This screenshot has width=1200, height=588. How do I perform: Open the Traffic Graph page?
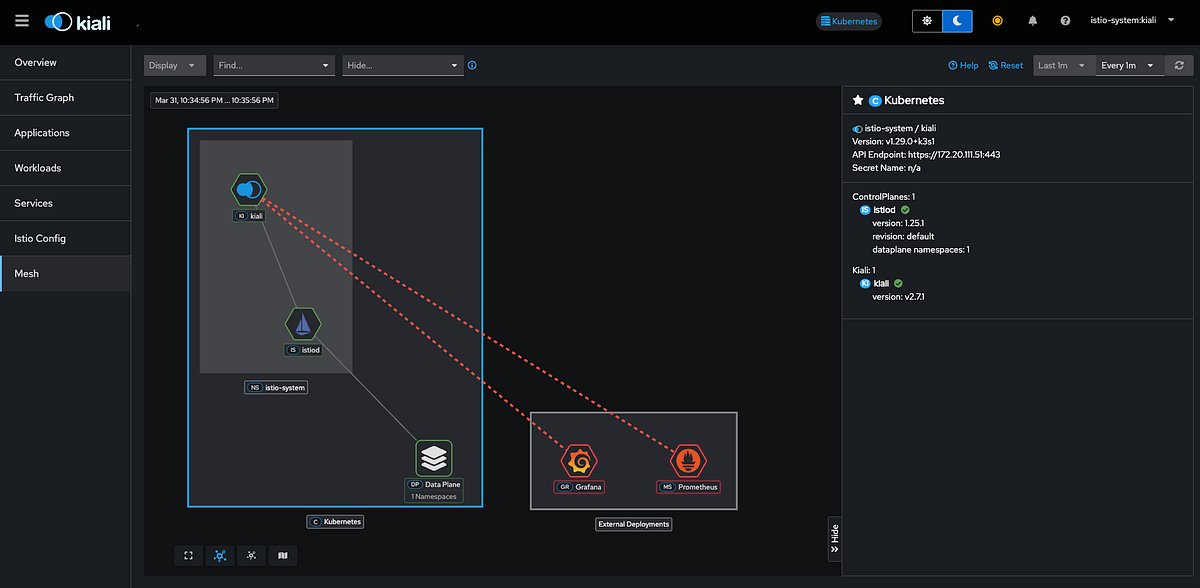point(65,98)
